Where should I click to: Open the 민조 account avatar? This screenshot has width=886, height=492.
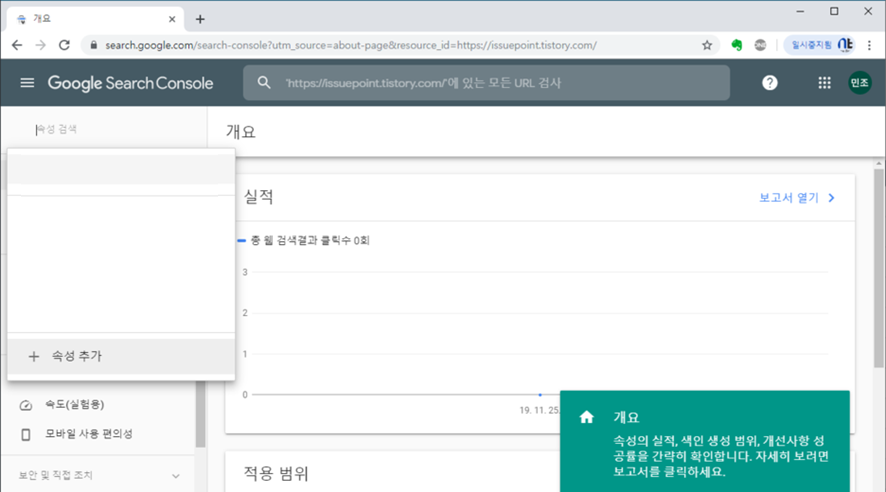[x=859, y=83]
